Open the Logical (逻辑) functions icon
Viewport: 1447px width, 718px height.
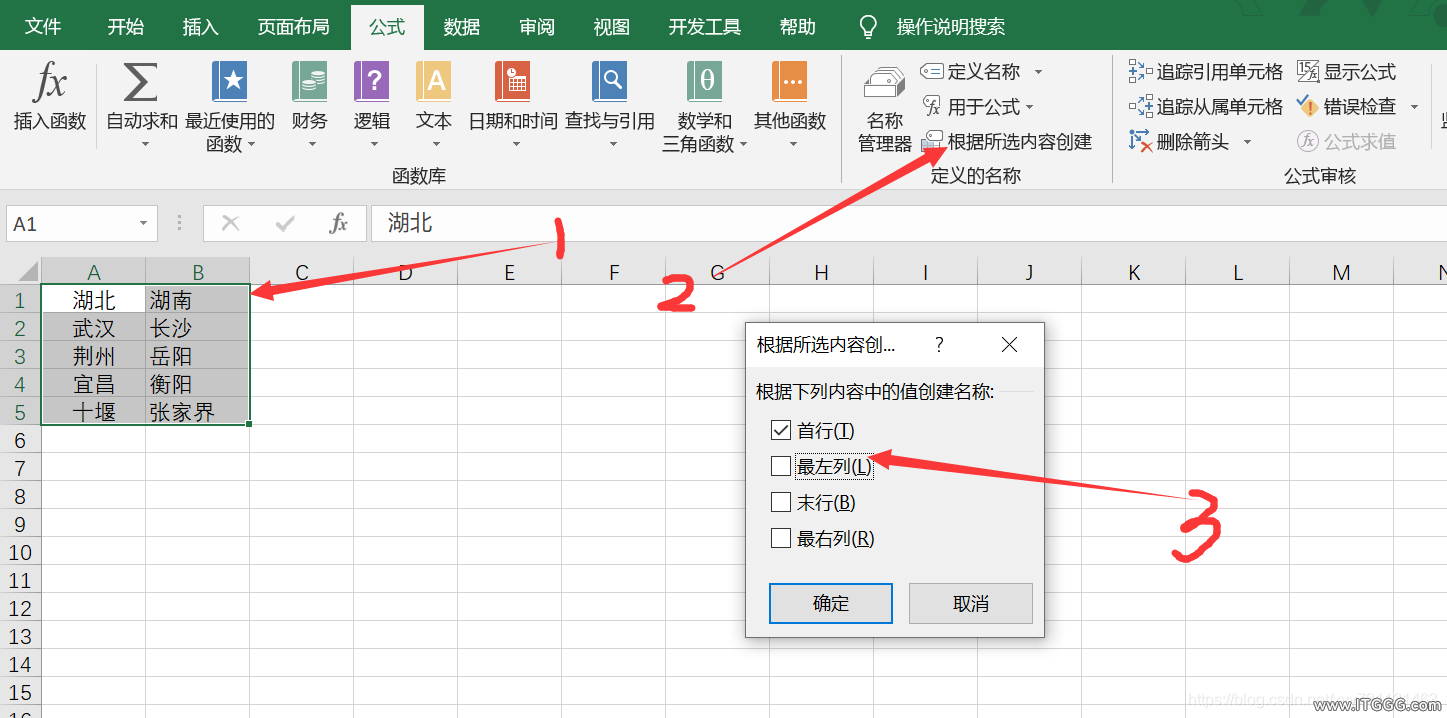pos(371,83)
